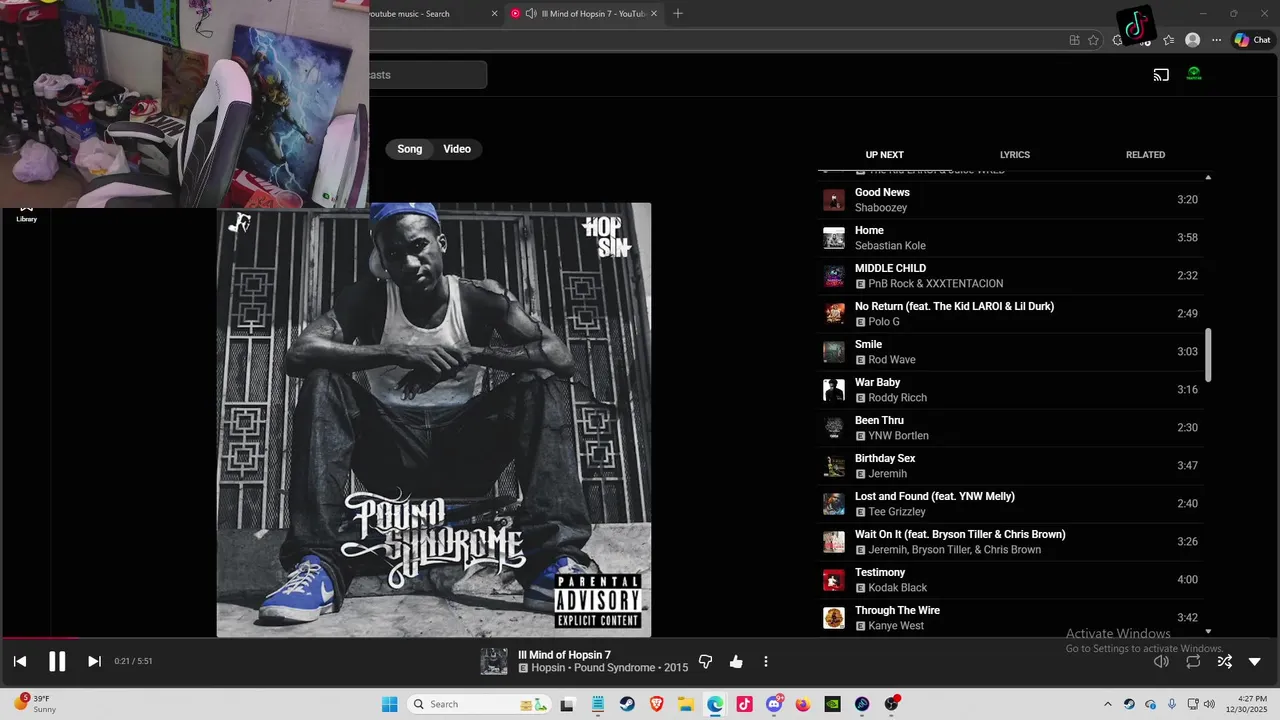Open browser Settings and more menu
The width and height of the screenshot is (1280, 720).
coord(1216,40)
